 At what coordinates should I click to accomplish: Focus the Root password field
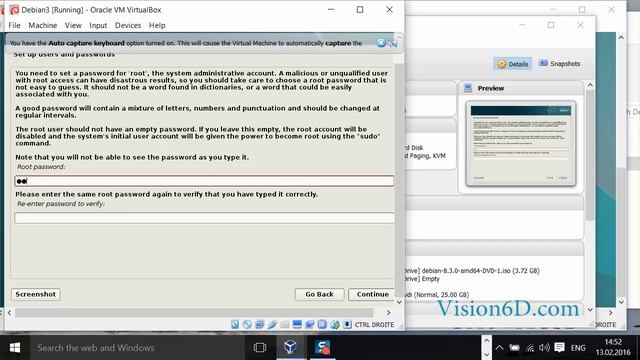point(204,181)
